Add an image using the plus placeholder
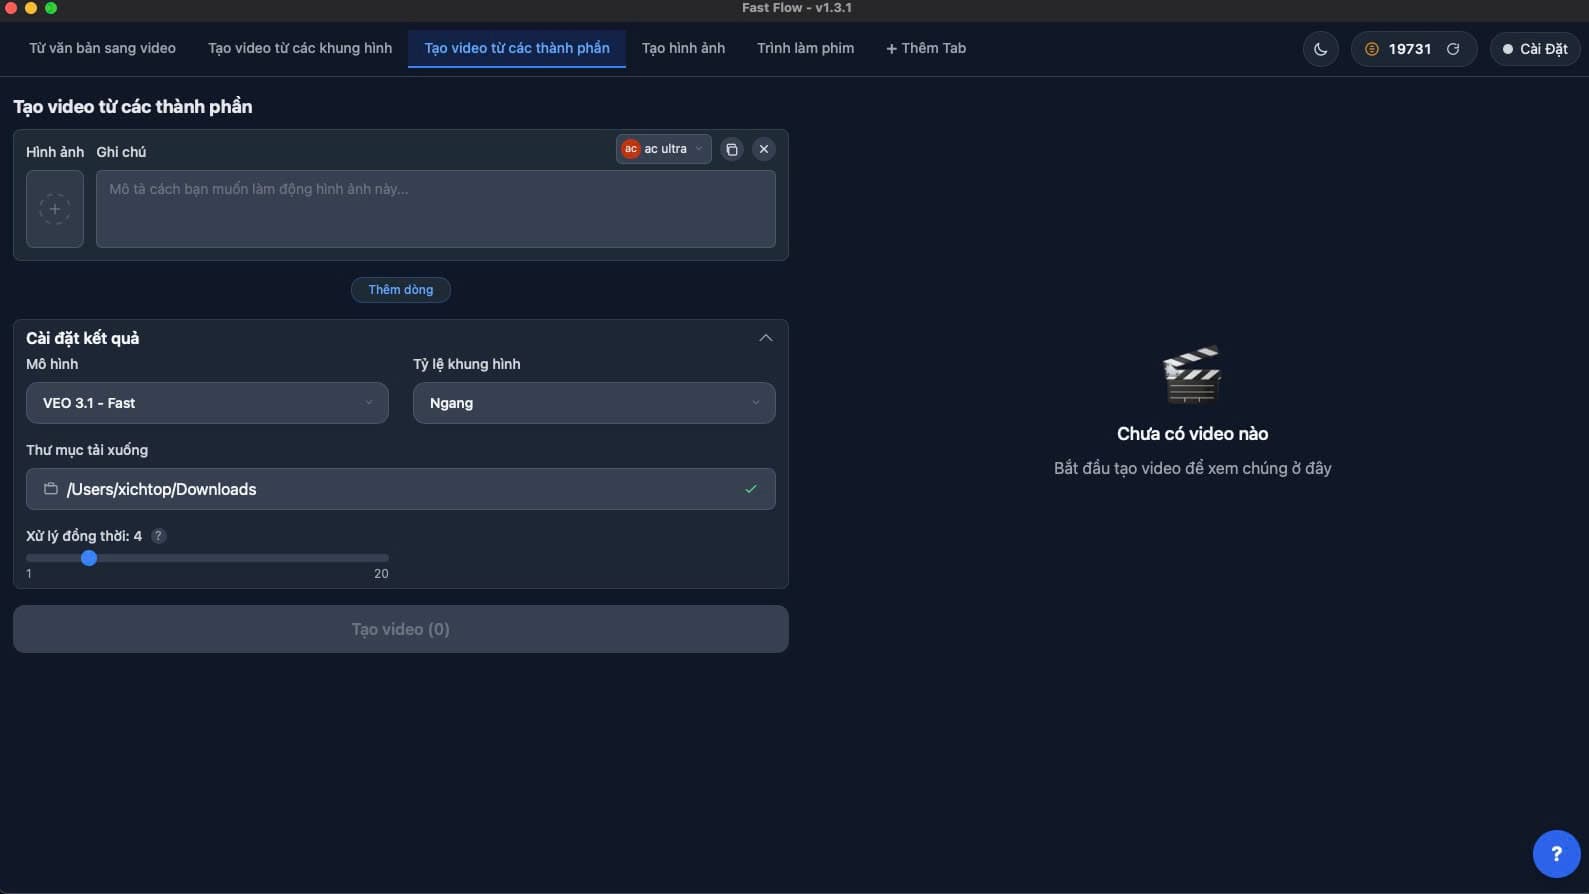This screenshot has height=894, width=1589. [x=55, y=209]
